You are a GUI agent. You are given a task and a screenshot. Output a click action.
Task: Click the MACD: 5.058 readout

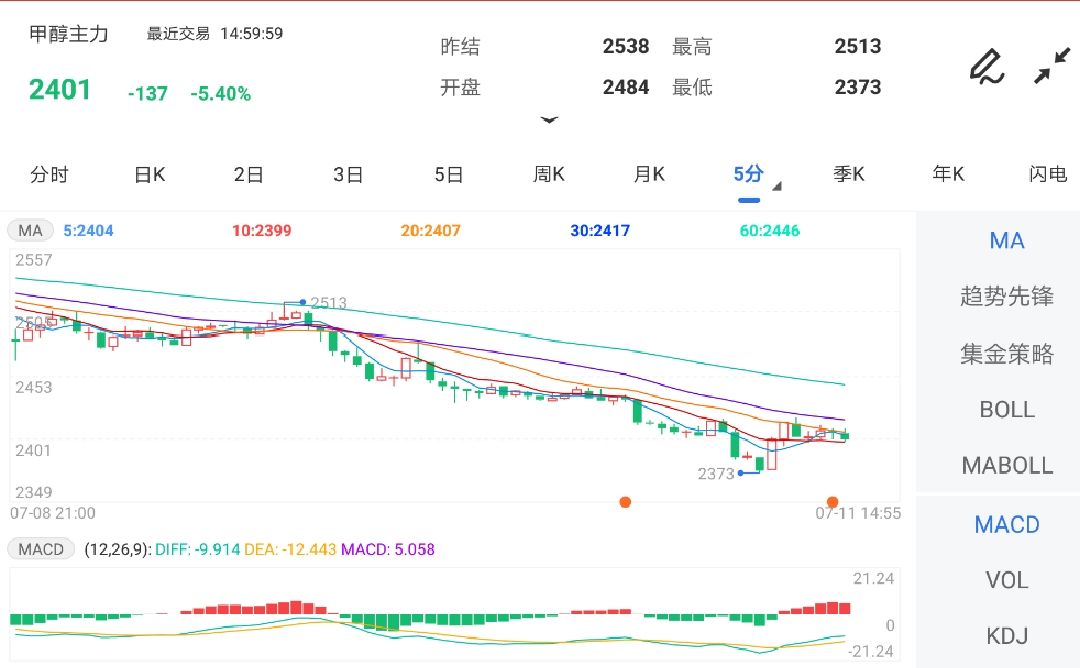point(388,550)
